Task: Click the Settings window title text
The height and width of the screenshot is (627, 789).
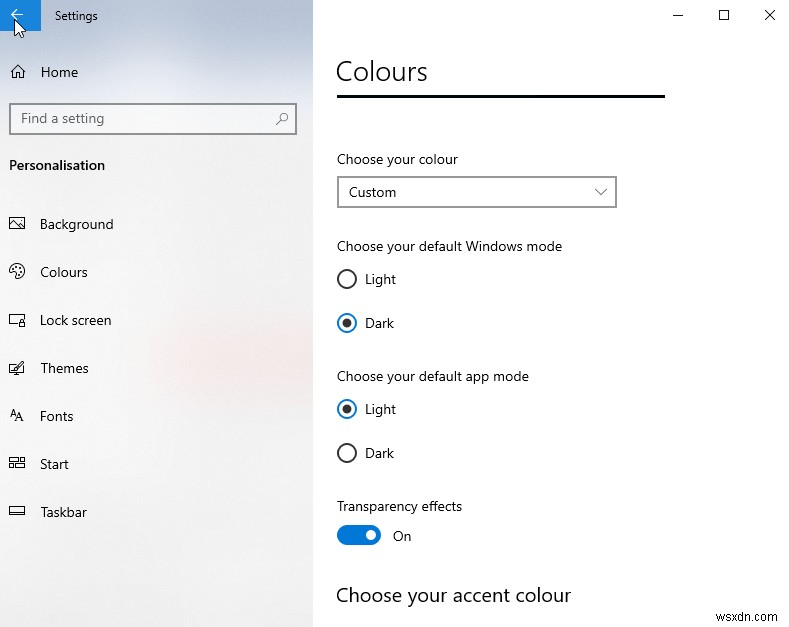Action: click(x=76, y=16)
